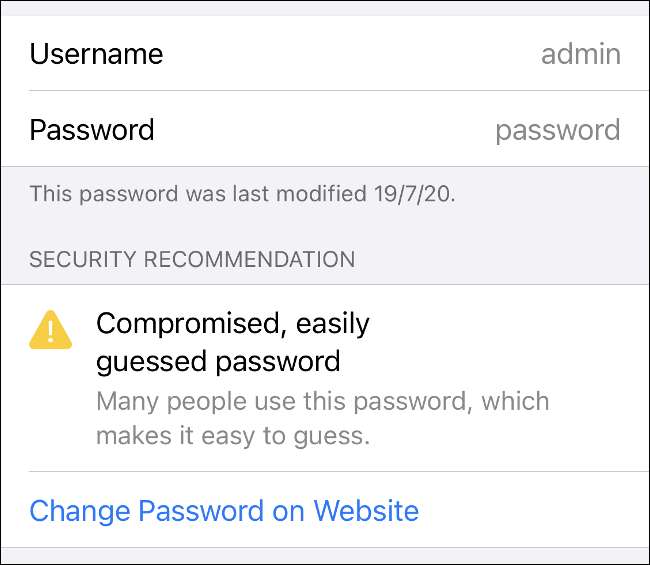
Task: Tap the 'guessed password' line of warning title
Action: pyautogui.click(x=218, y=360)
